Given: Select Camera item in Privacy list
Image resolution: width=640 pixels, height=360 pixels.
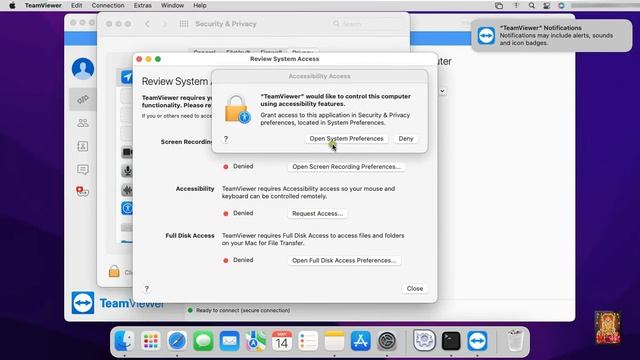Looking at the screenshot, I should pyautogui.click(x=127, y=152).
